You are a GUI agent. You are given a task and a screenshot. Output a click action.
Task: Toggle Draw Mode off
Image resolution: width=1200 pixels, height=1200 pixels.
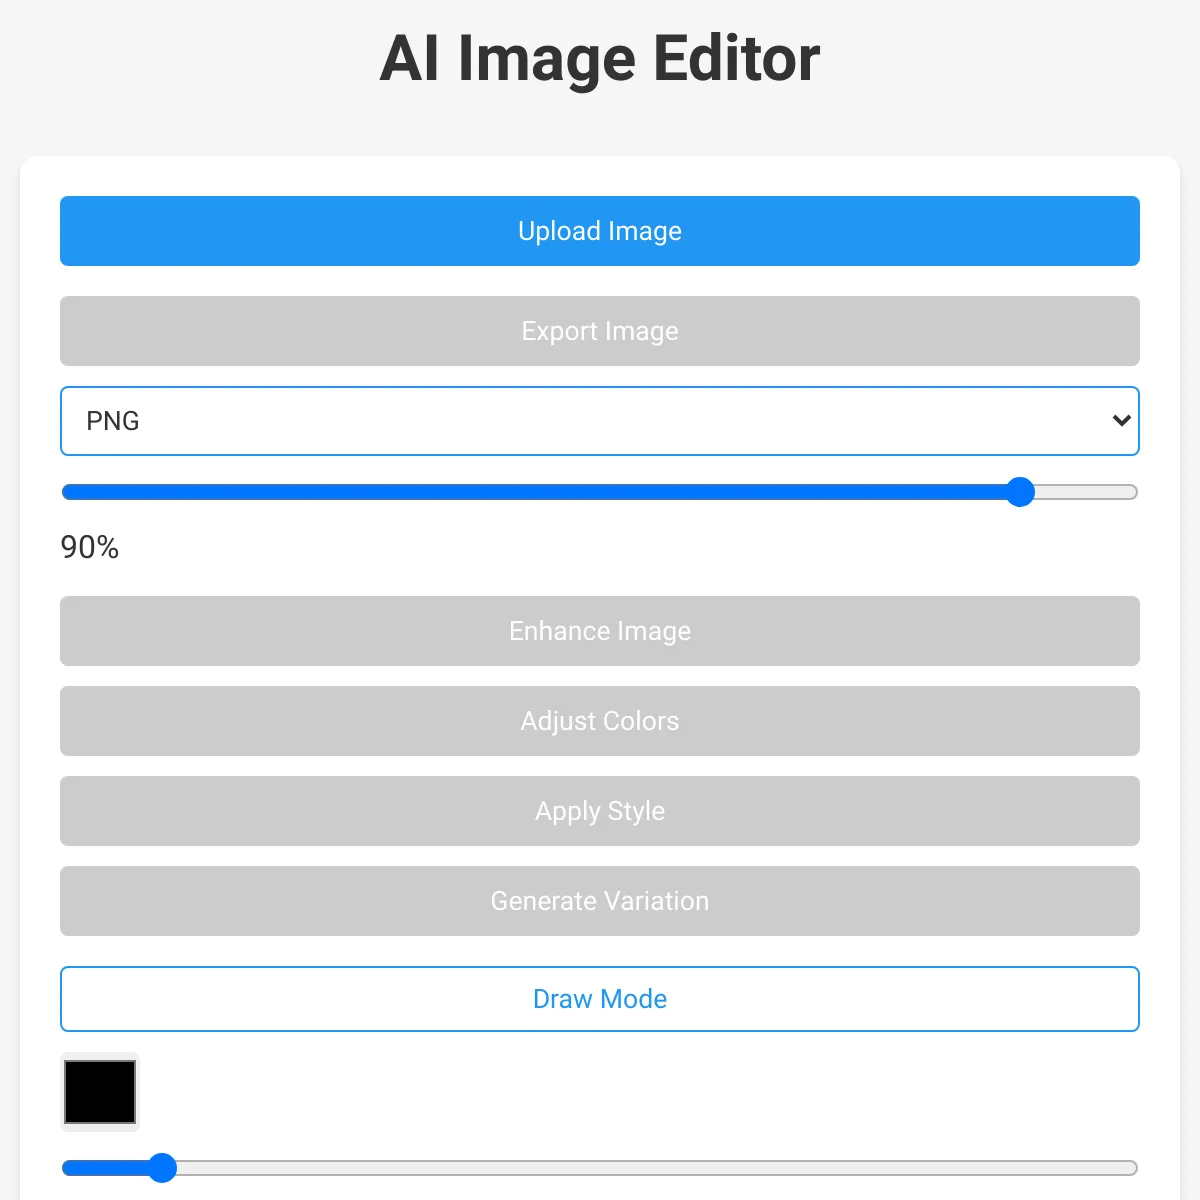tap(600, 998)
